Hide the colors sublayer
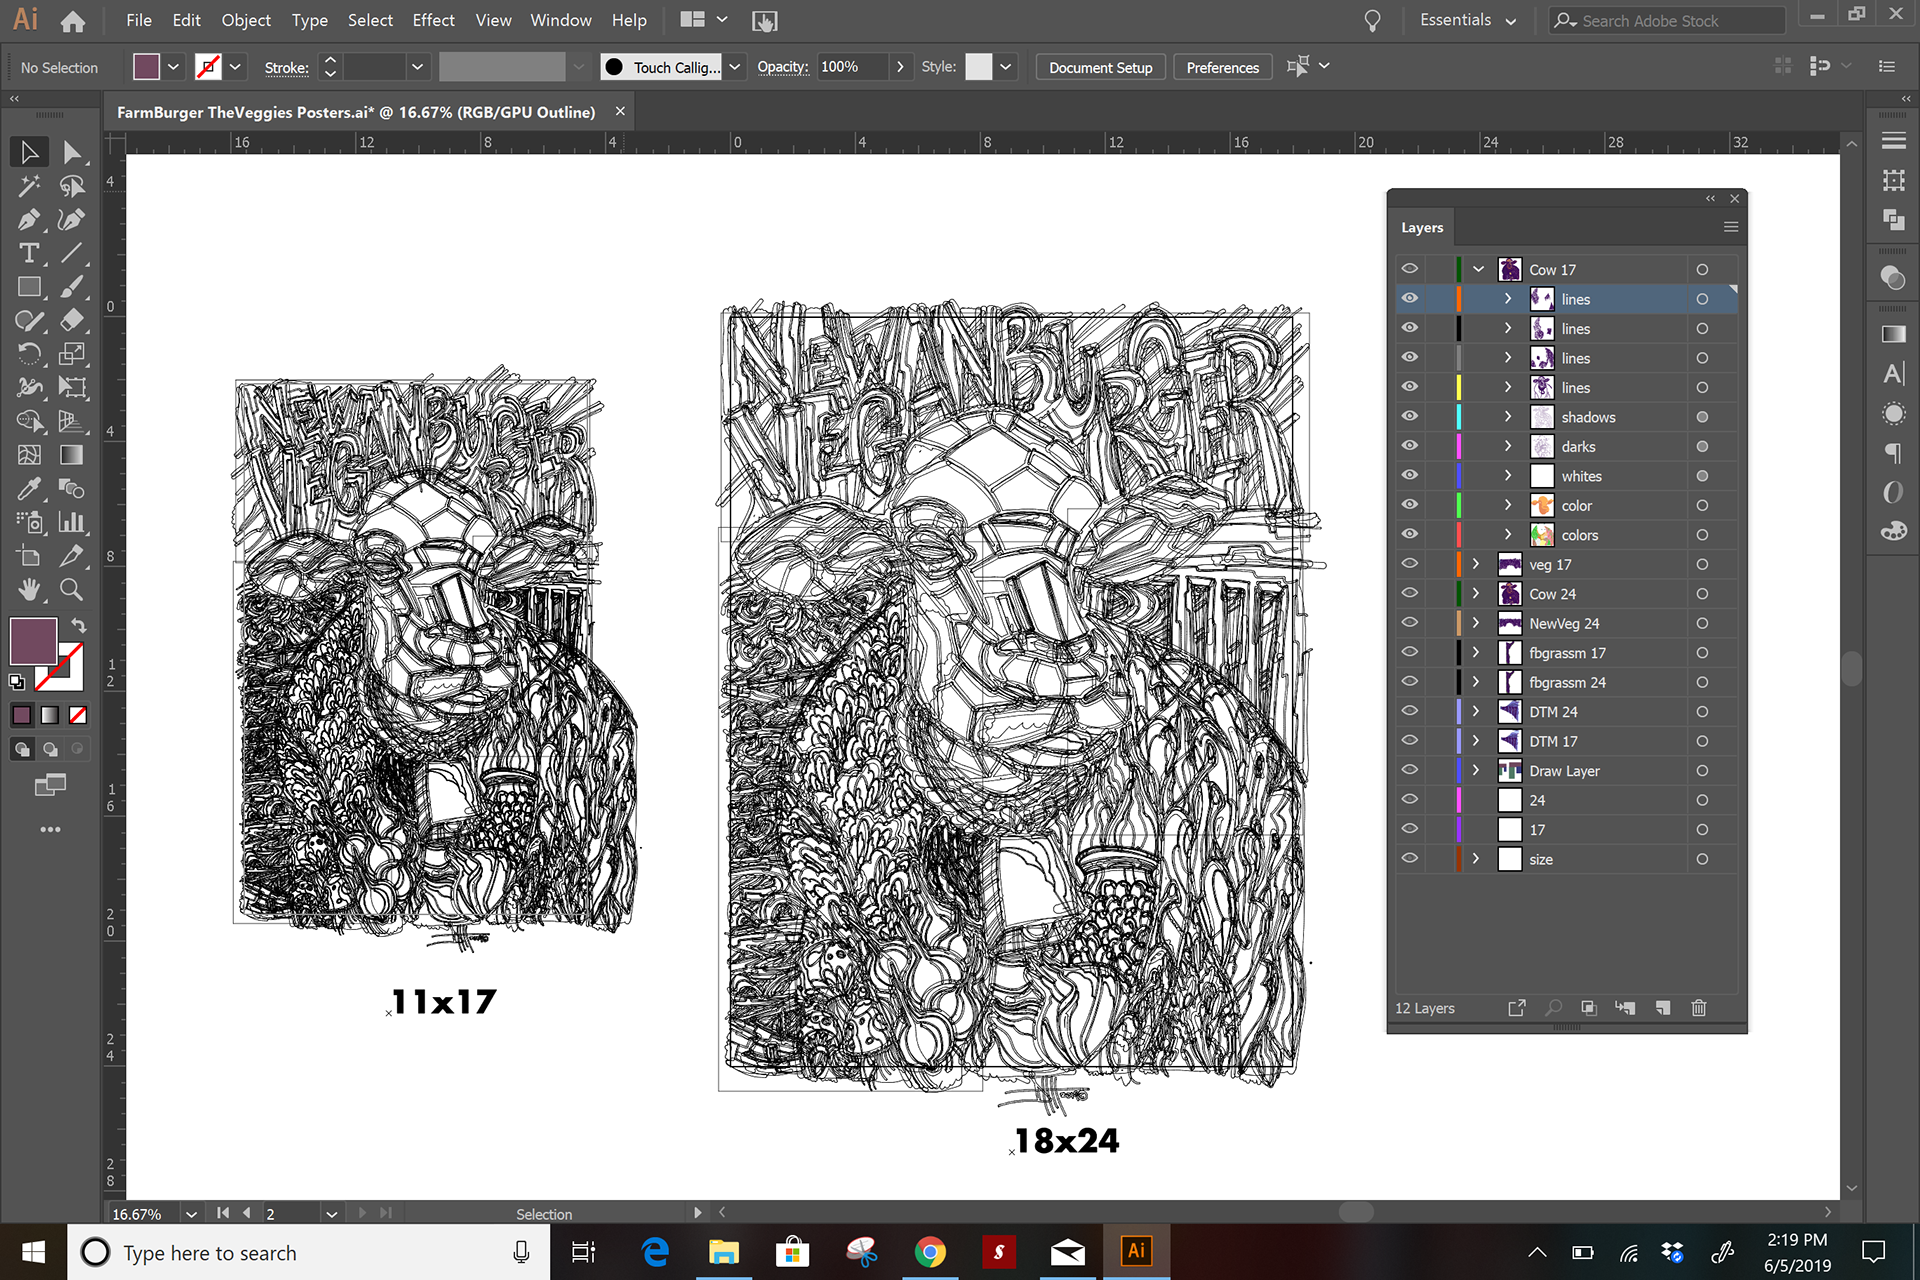1920x1280 pixels. click(x=1409, y=534)
